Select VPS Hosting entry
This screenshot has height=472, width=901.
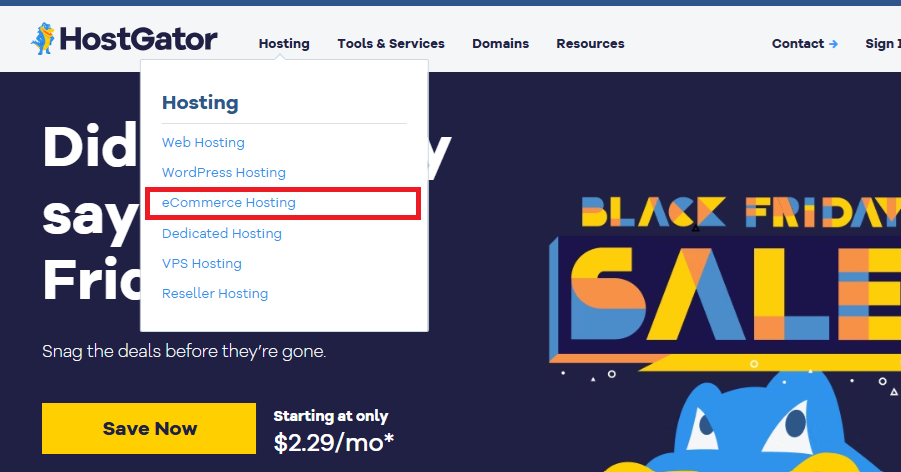(202, 263)
